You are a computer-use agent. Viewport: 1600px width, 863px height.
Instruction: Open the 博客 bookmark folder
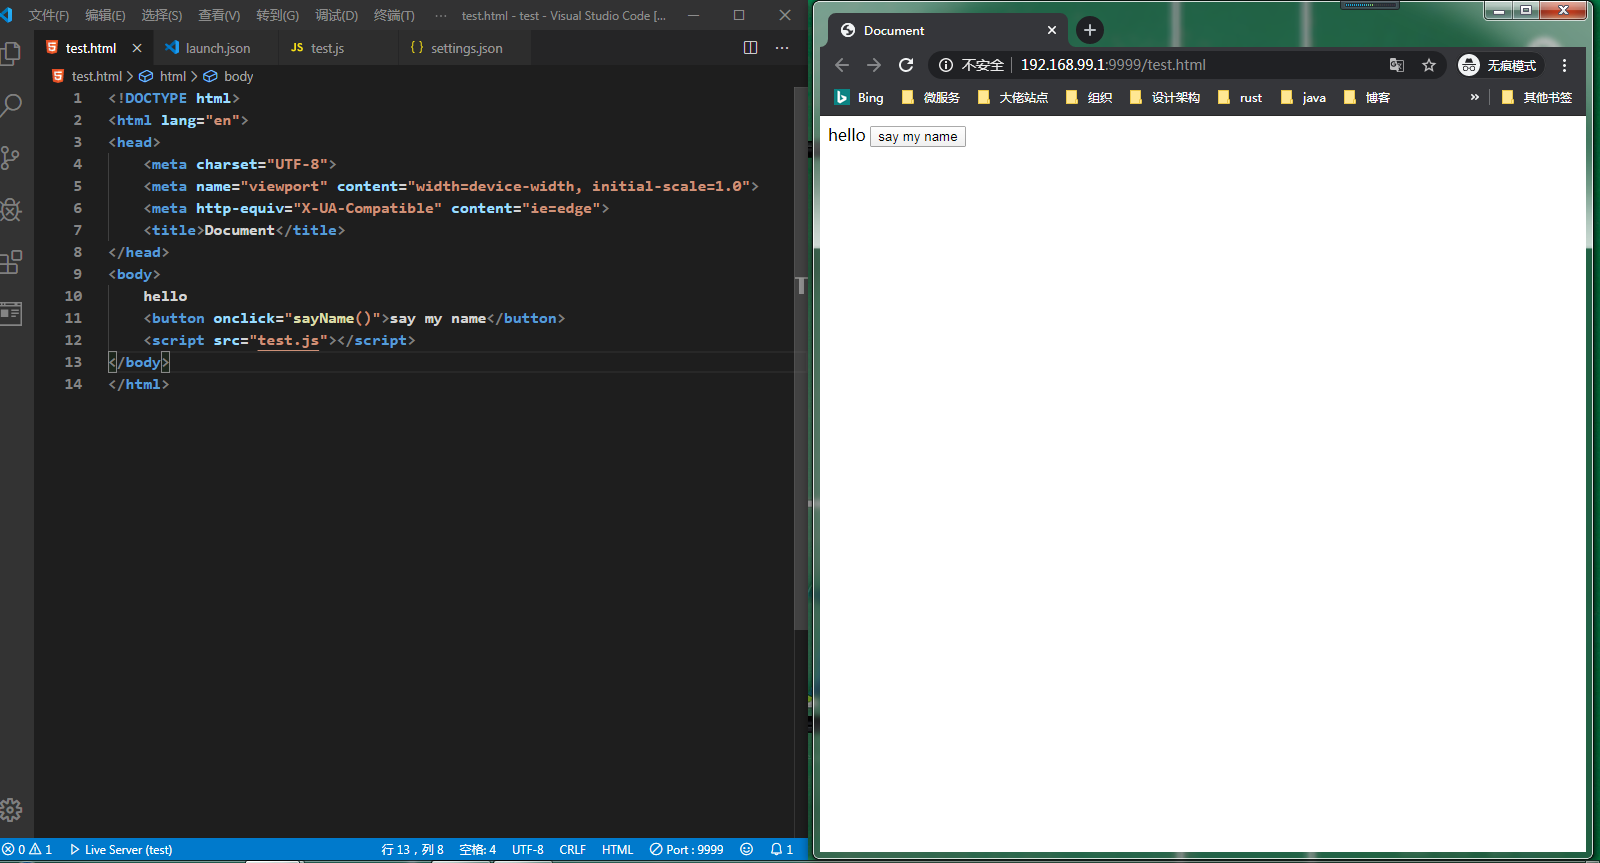click(x=1367, y=97)
